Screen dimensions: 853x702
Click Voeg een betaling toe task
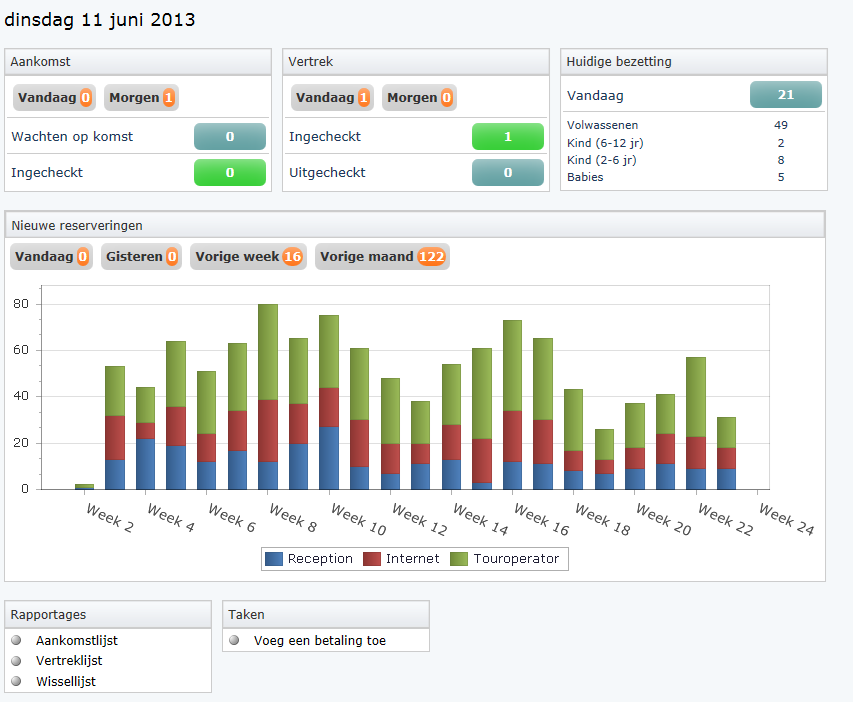pyautogui.click(x=319, y=640)
